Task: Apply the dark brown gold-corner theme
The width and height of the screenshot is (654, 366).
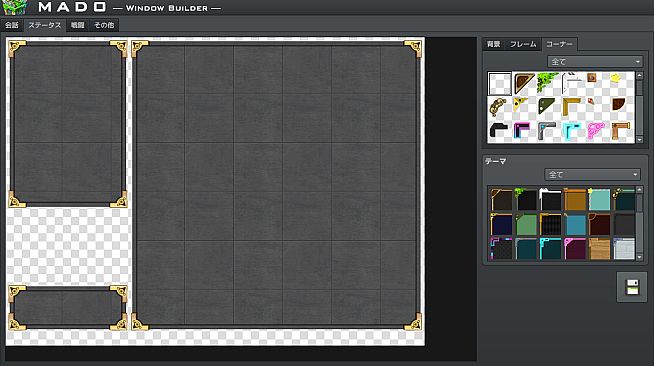Action: 501,200
